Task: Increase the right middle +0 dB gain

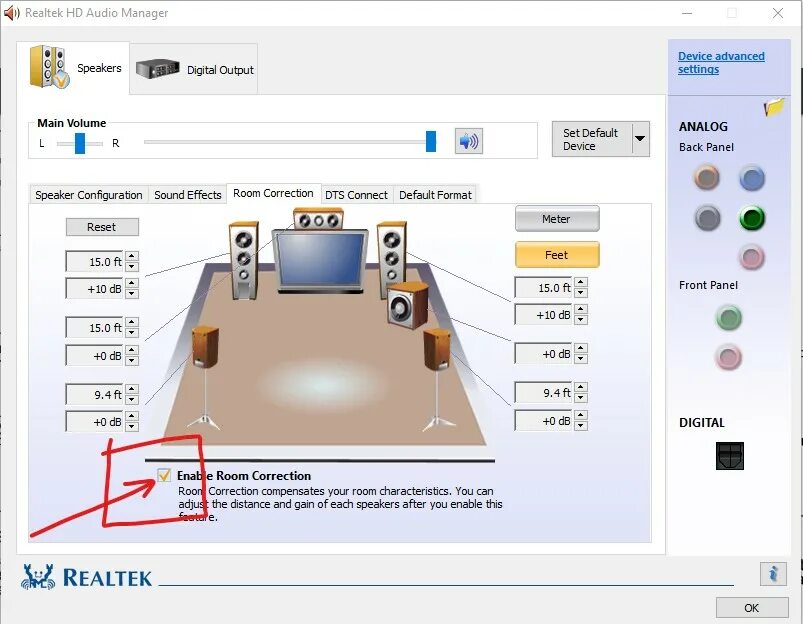Action: pos(581,348)
